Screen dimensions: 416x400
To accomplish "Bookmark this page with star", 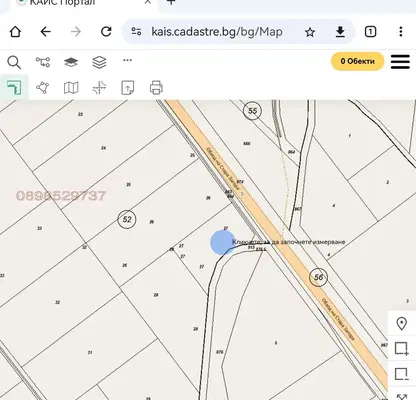I will point(310,32).
